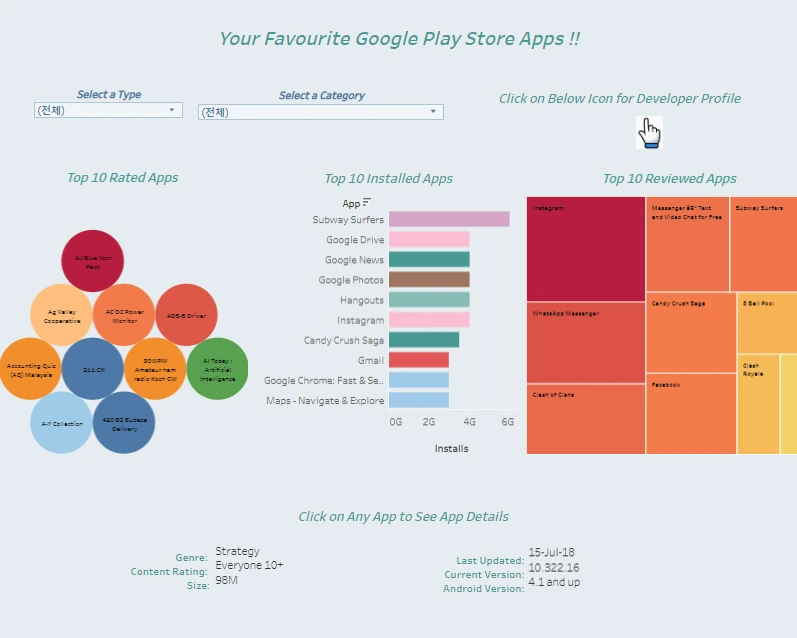Open the Select a Type dropdown

click(108, 110)
